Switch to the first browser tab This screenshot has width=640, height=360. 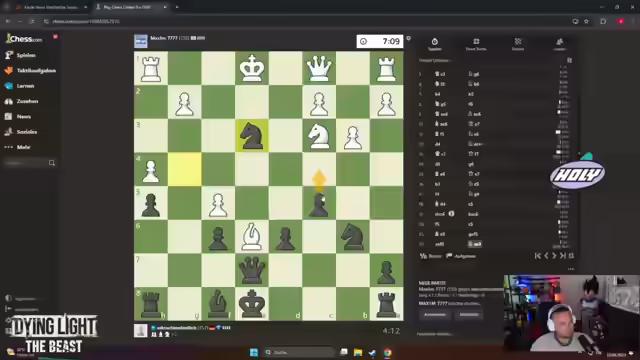(x=51, y=7)
